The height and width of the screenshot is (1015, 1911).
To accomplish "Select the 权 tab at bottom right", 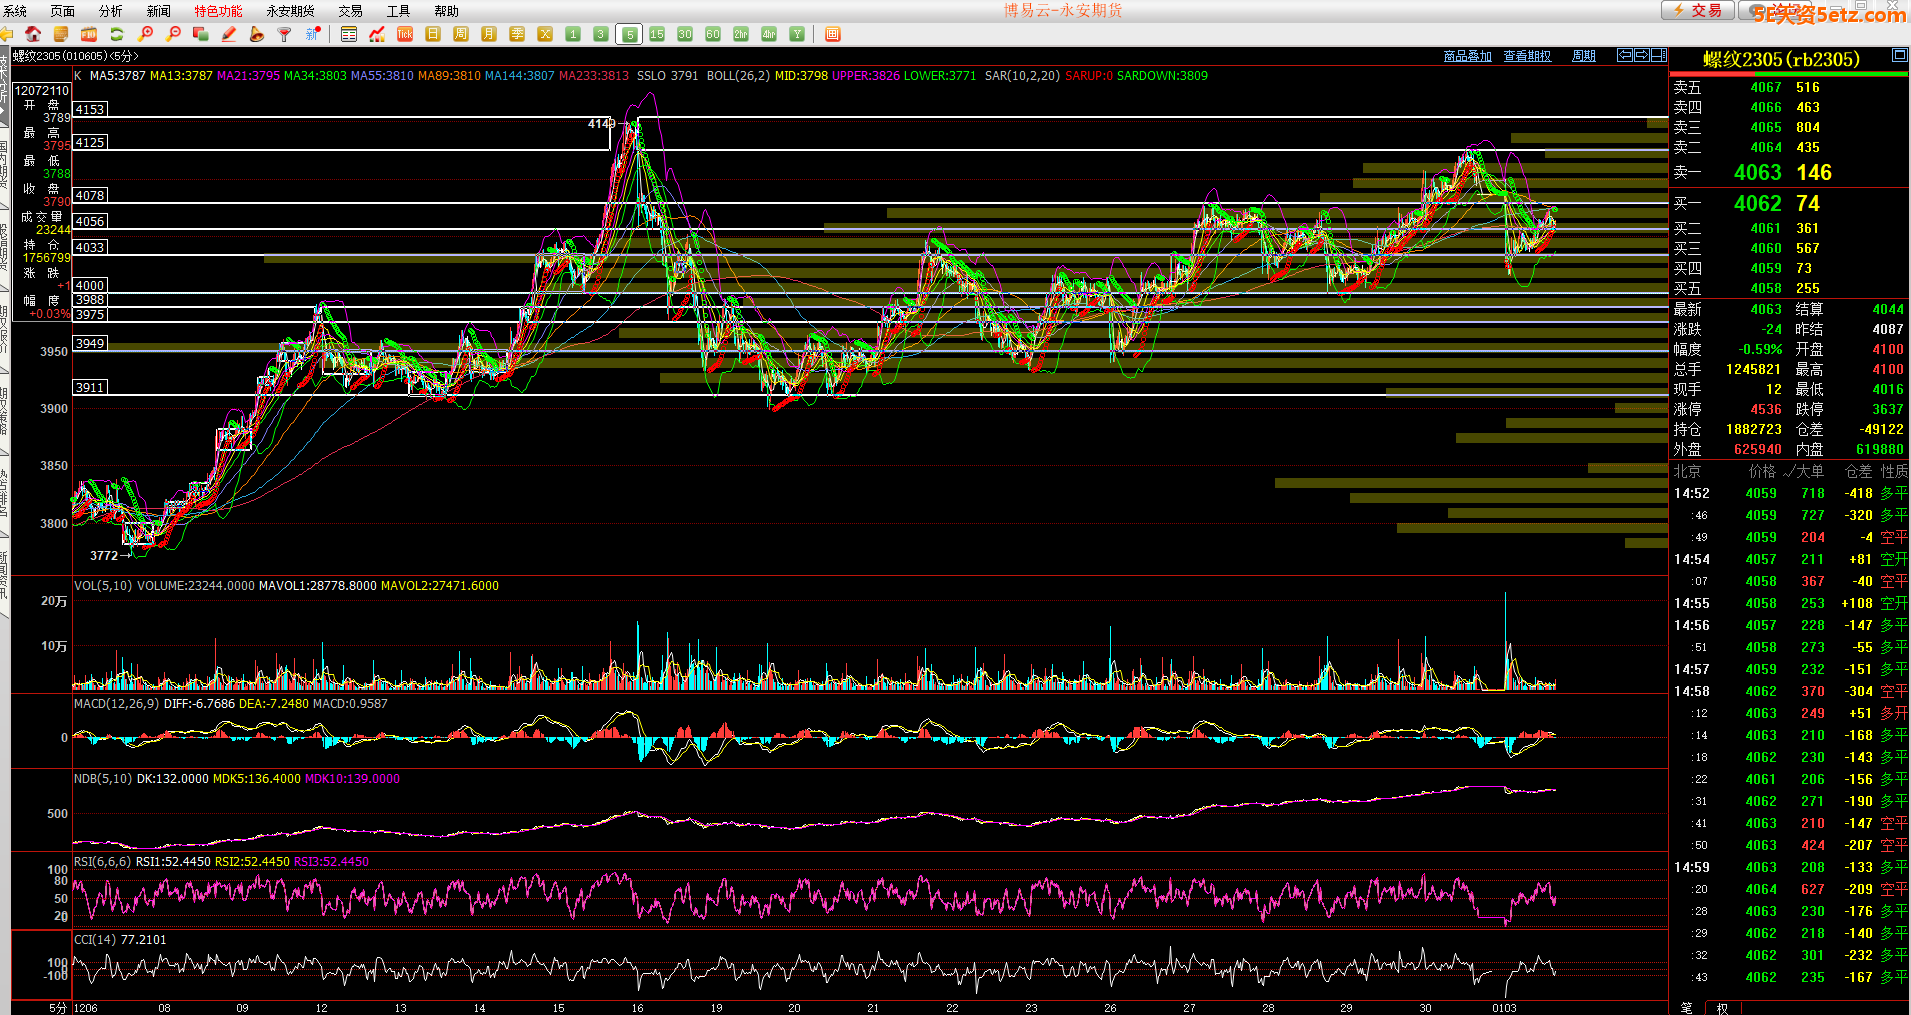I will point(1722,1007).
